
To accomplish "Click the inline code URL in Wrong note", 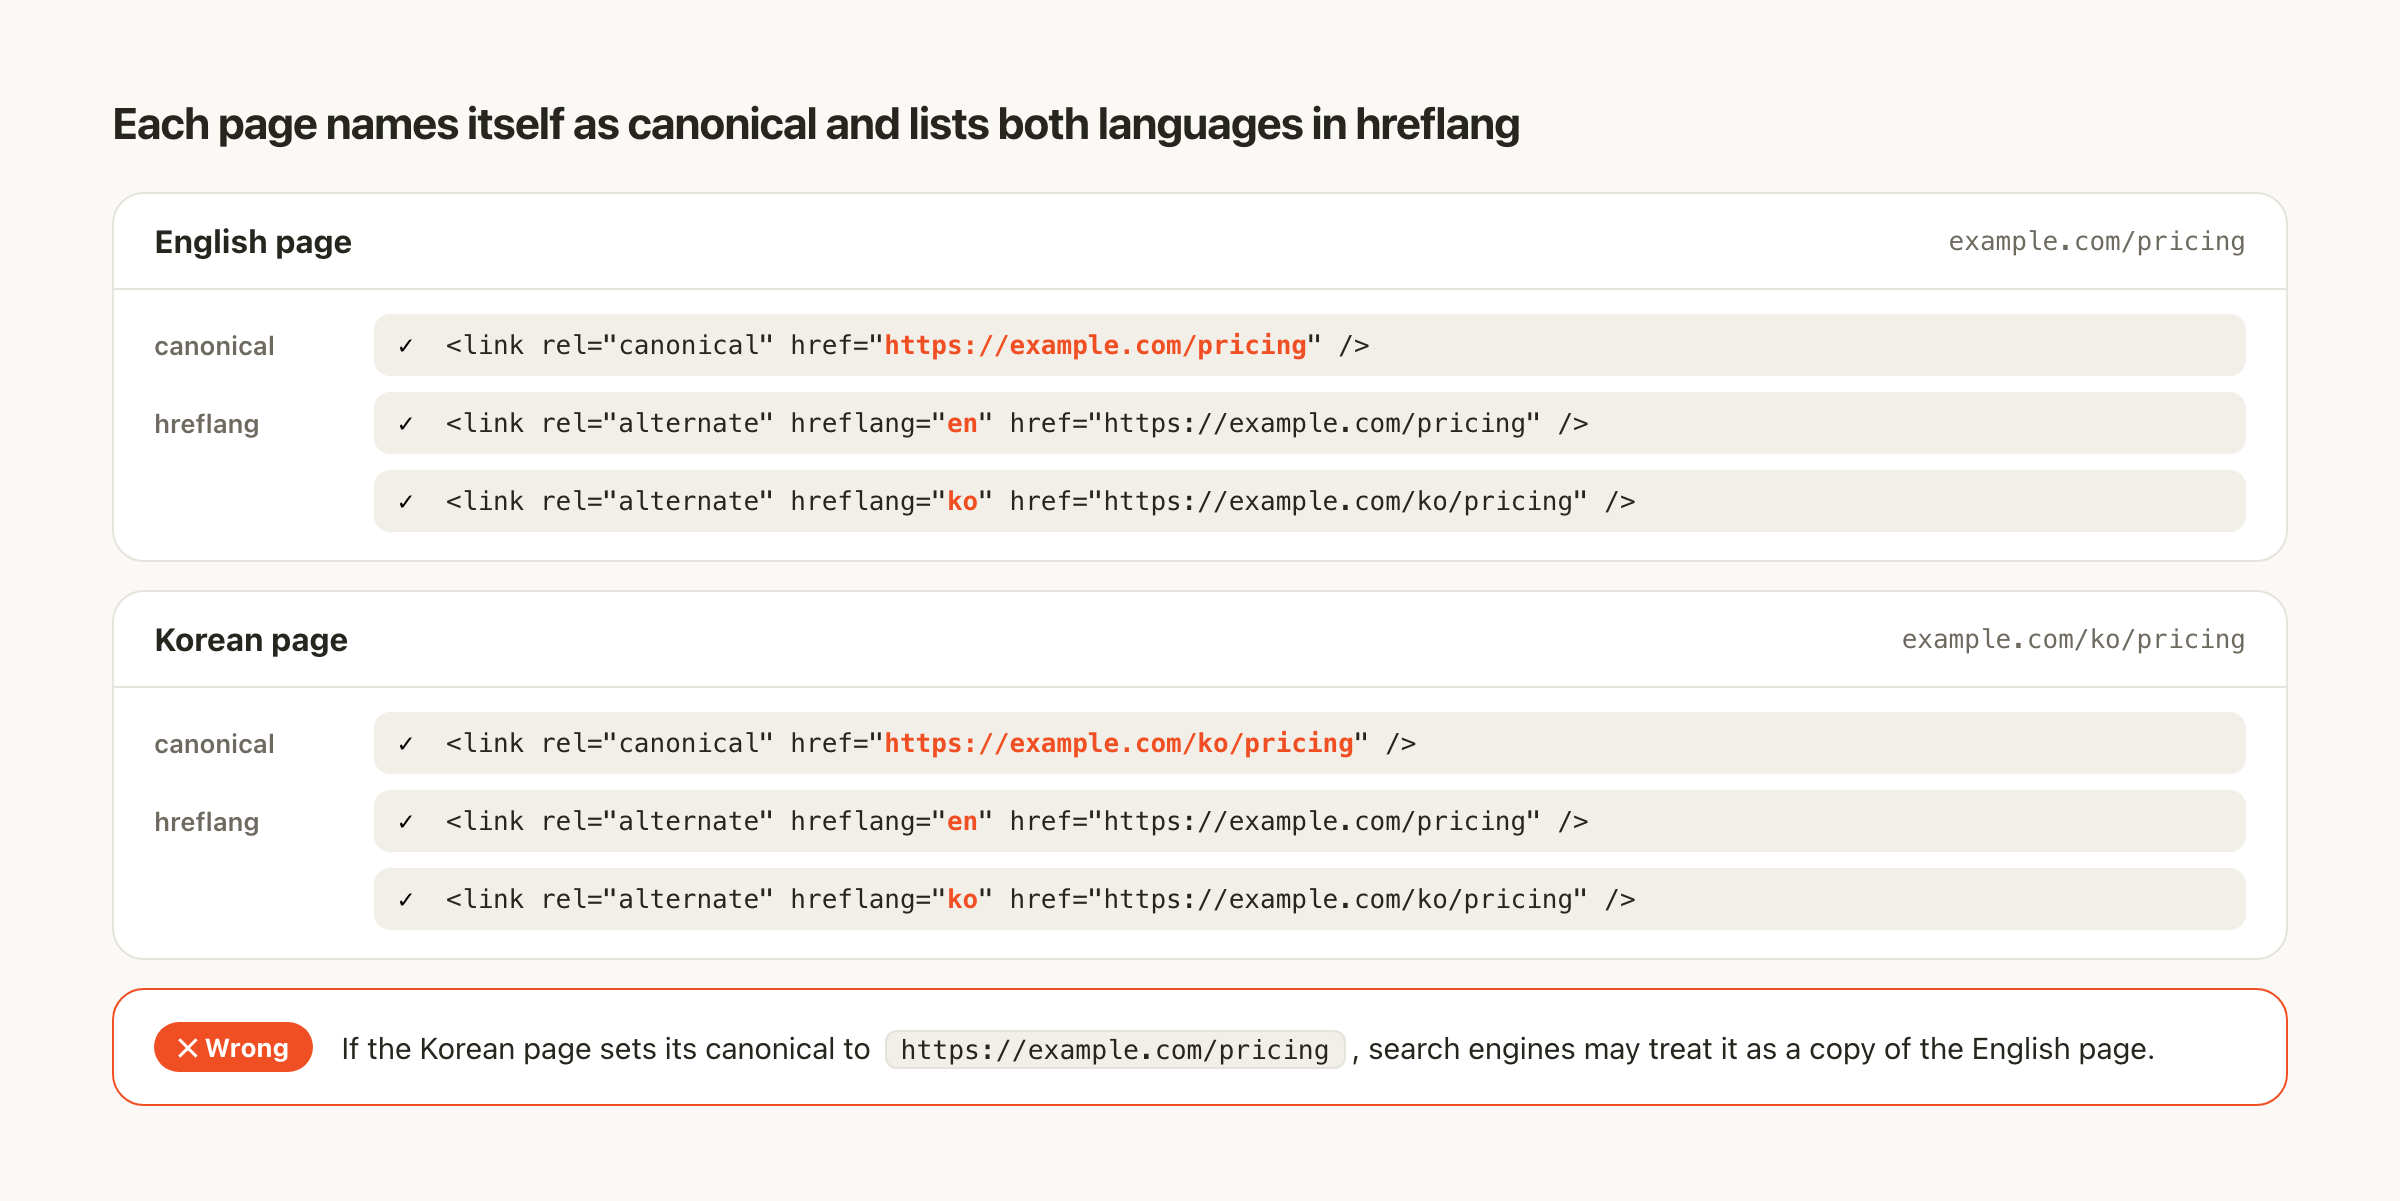I will pyautogui.click(x=1115, y=1050).
